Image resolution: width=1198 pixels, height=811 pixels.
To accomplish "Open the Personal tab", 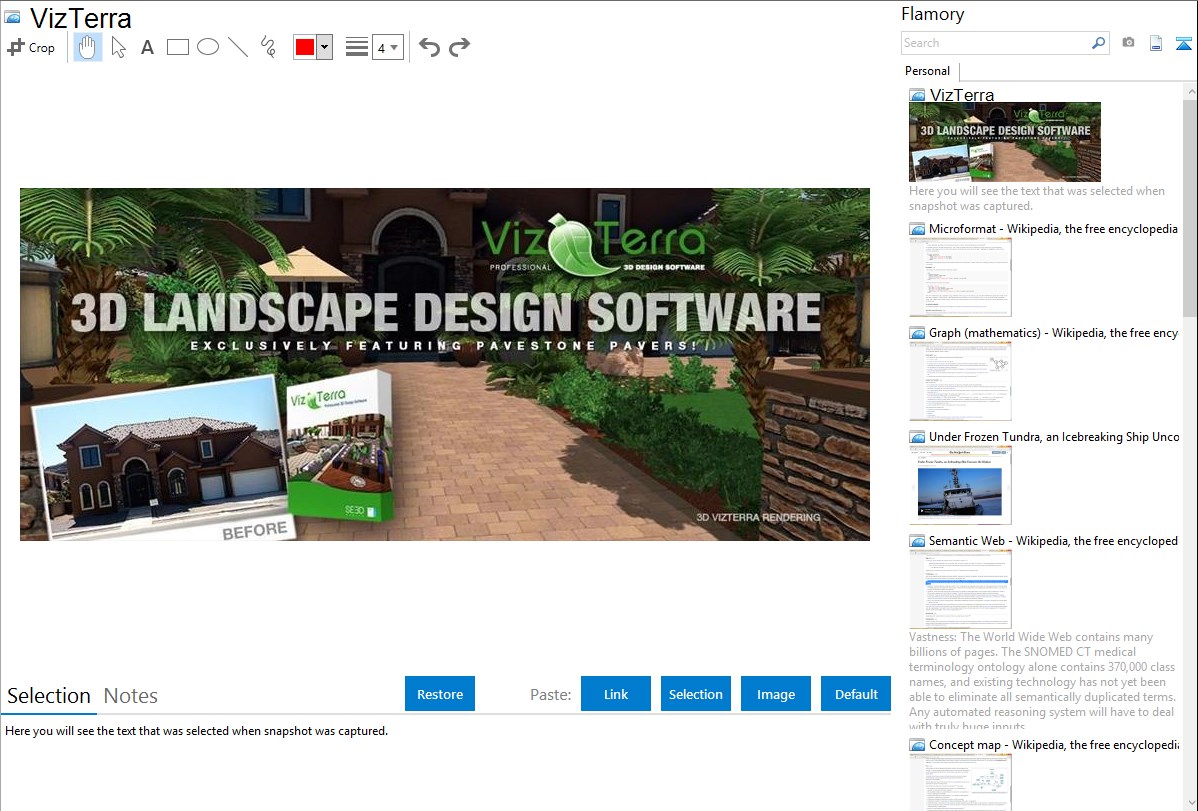I will [927, 71].
